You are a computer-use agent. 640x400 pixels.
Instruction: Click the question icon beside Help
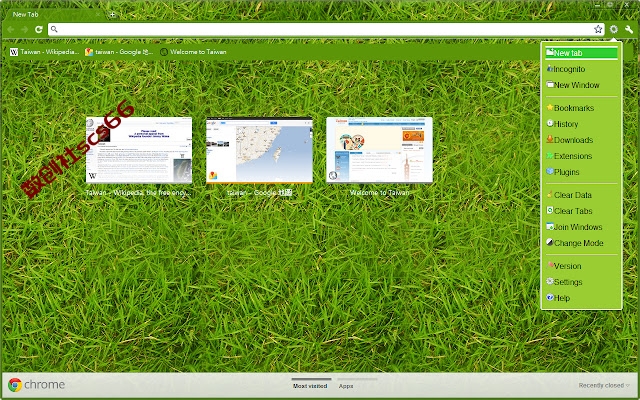tap(550, 297)
